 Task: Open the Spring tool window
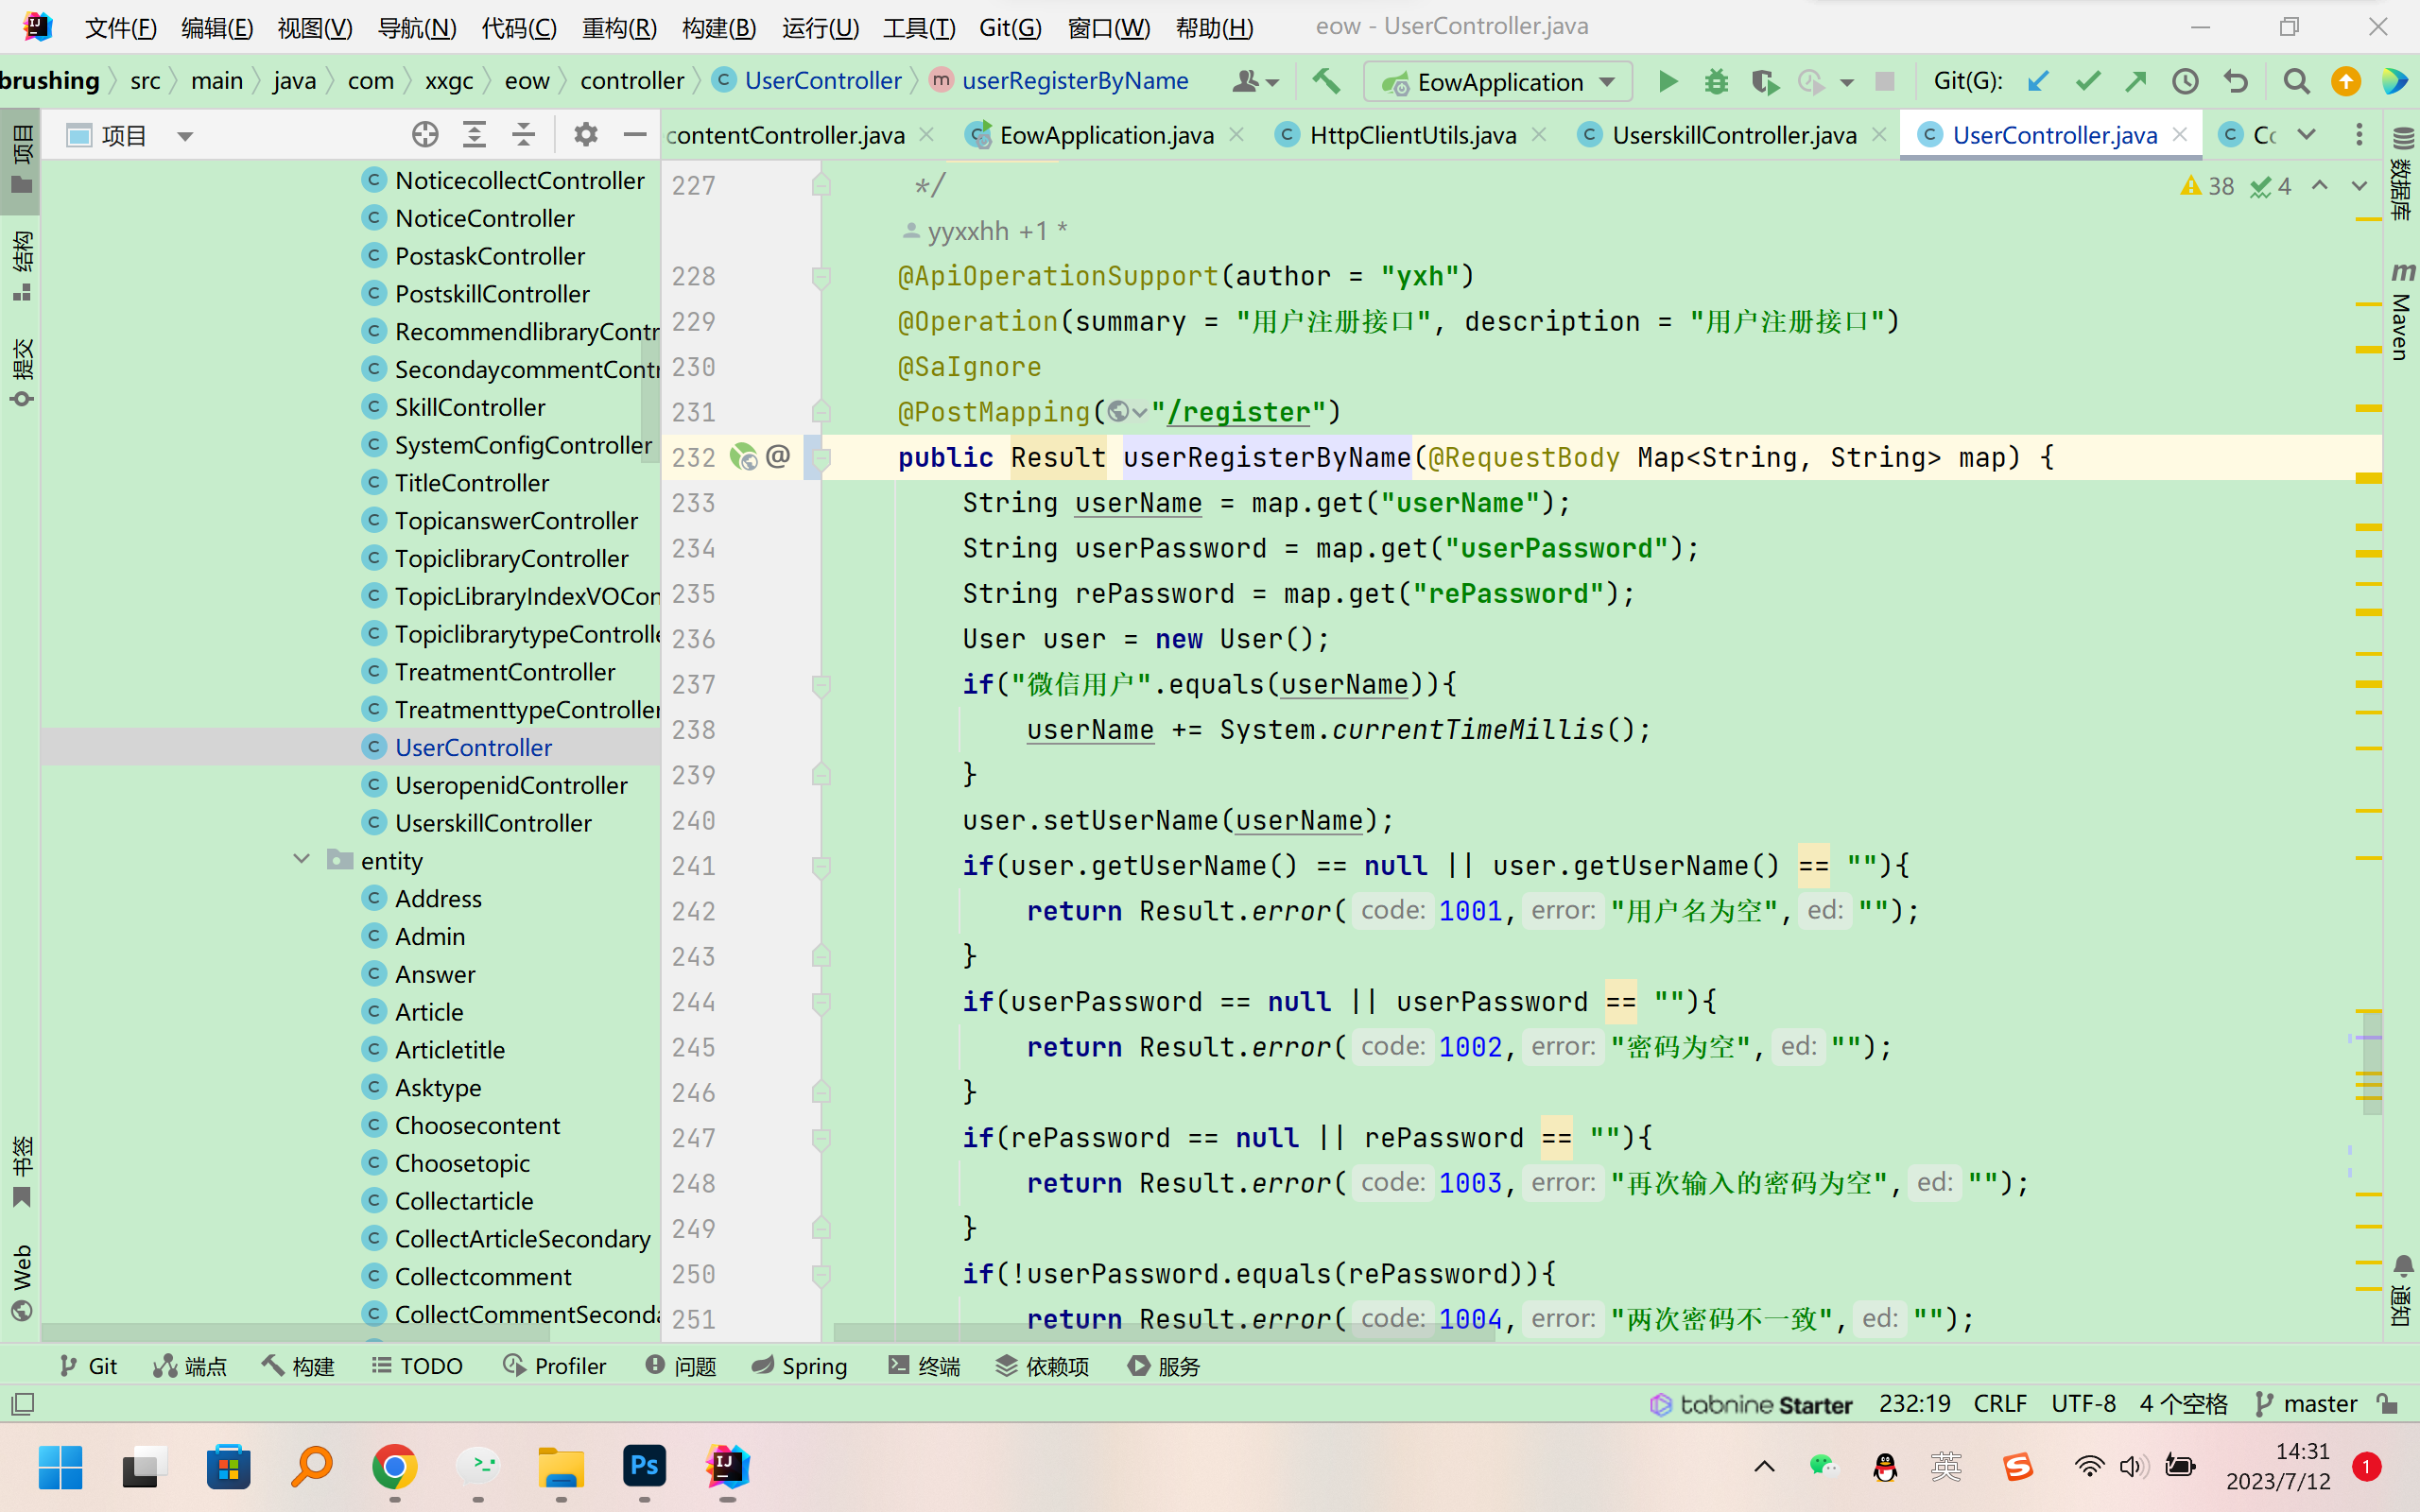coord(799,1366)
